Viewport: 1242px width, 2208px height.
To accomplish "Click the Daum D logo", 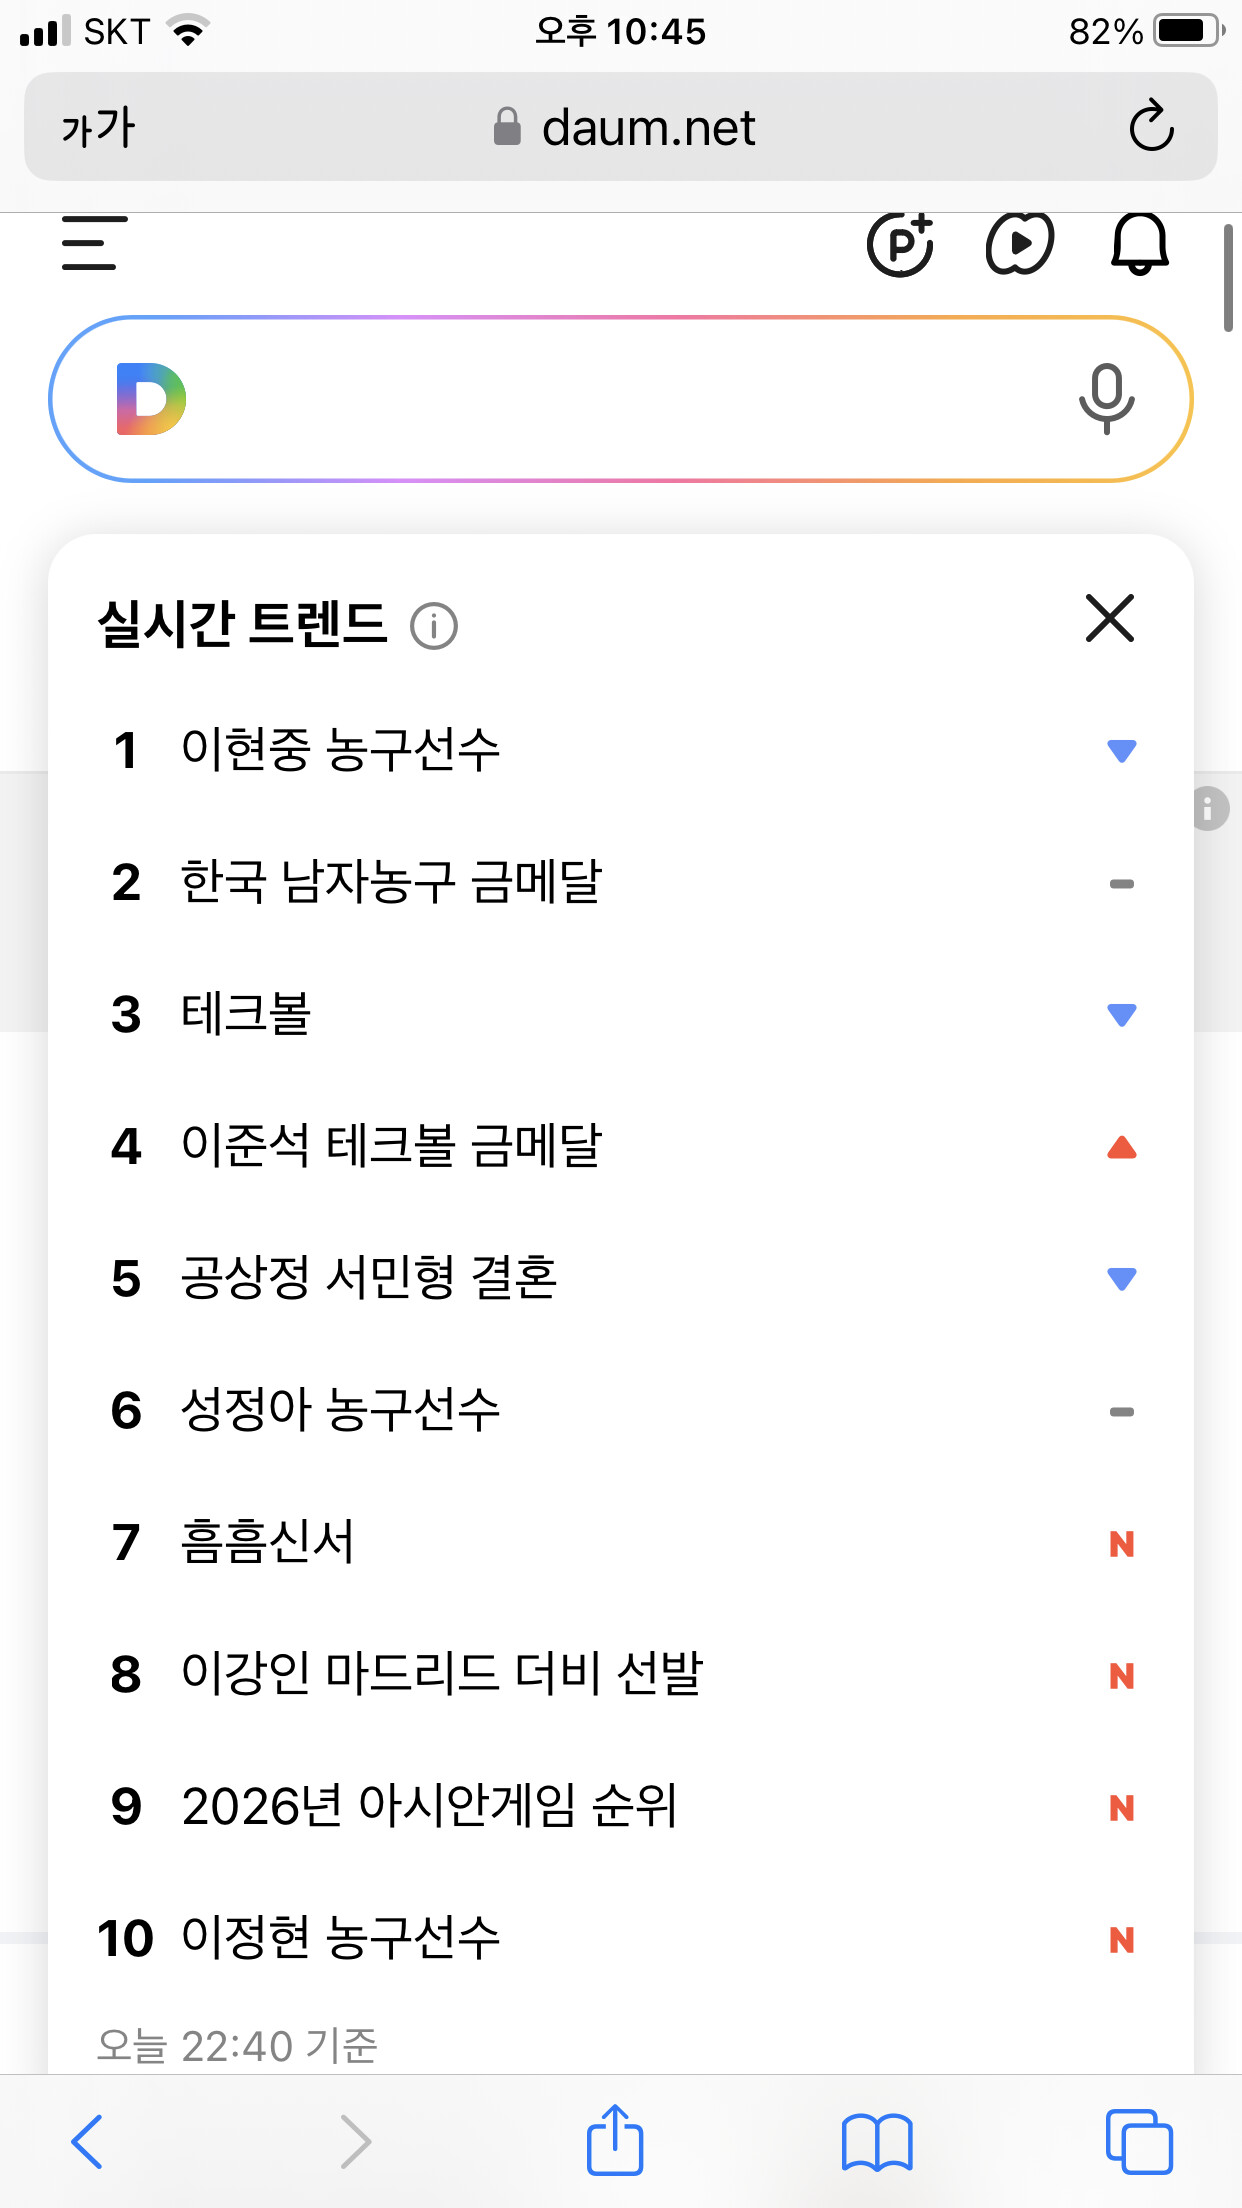I will tap(151, 399).
